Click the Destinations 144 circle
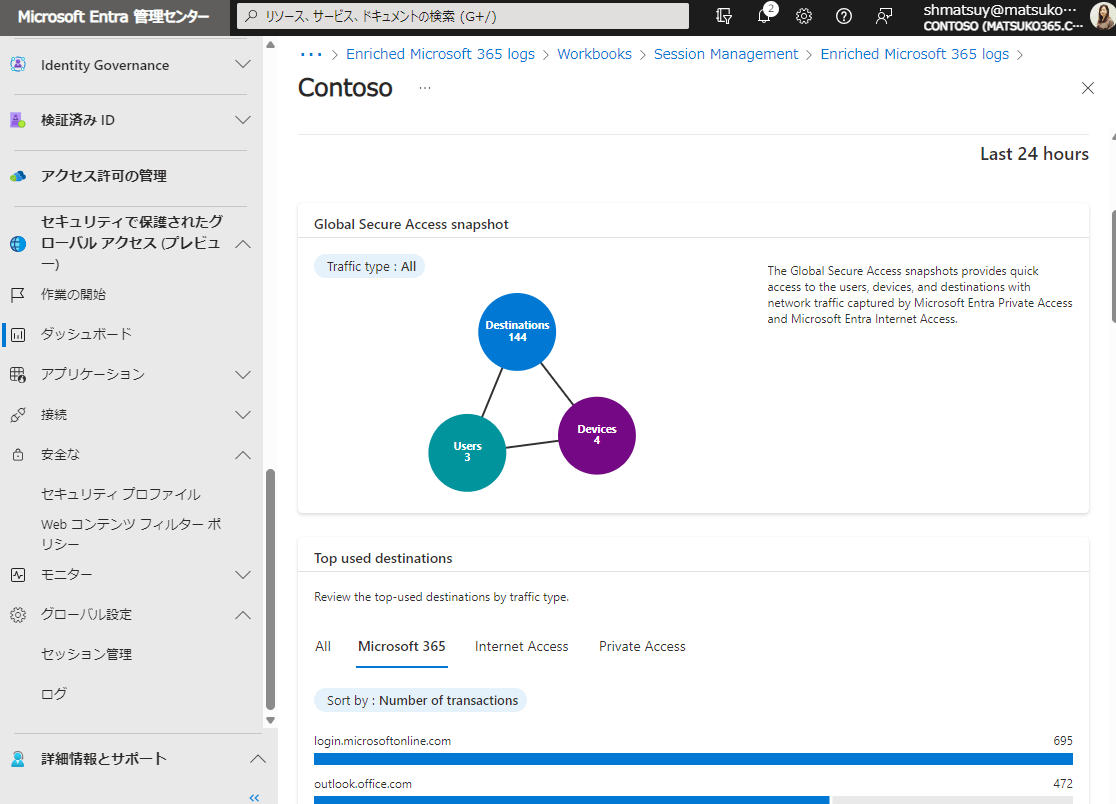 click(x=517, y=332)
